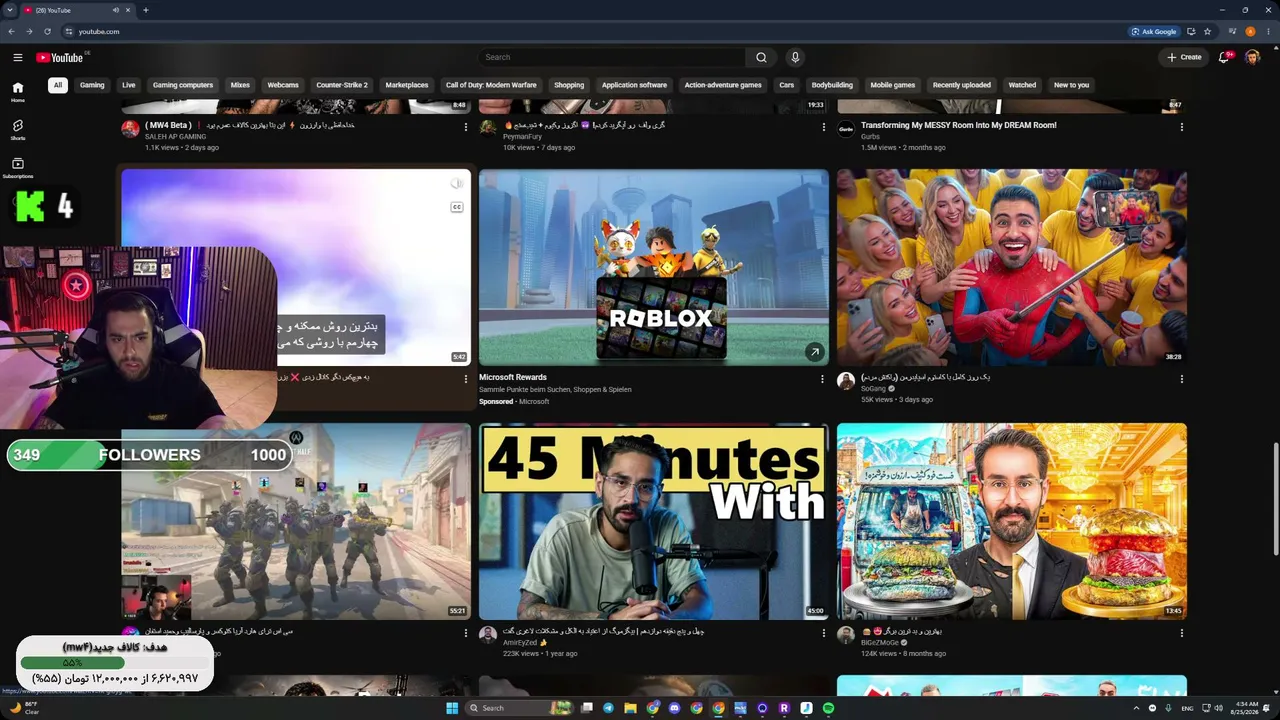
Task: Show hidden system tray icons
Action: (1136, 708)
